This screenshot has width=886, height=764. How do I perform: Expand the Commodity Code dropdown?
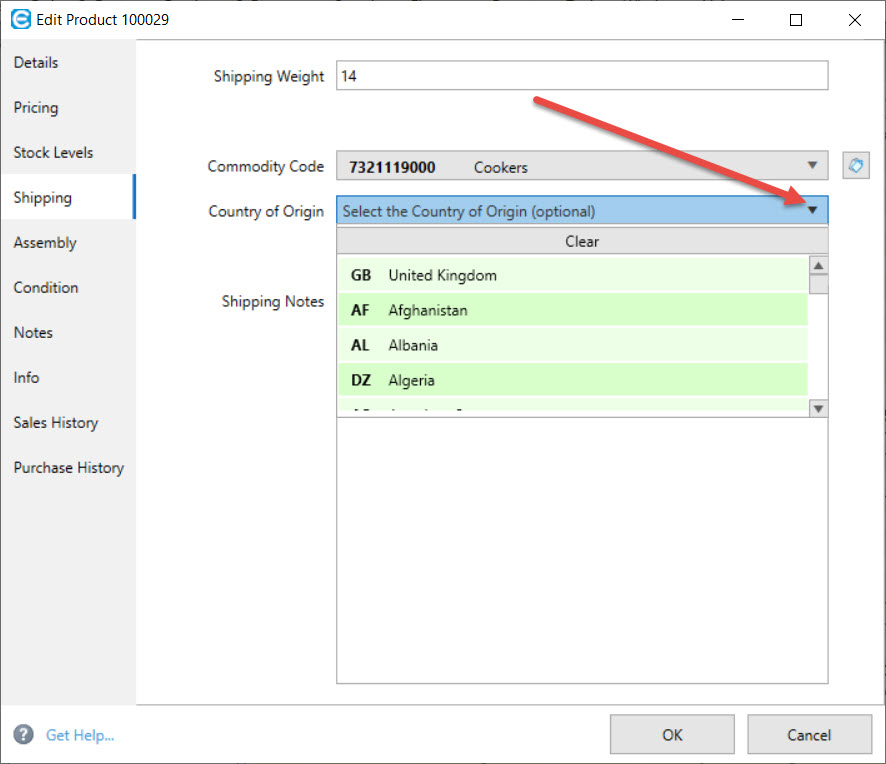[x=811, y=166]
